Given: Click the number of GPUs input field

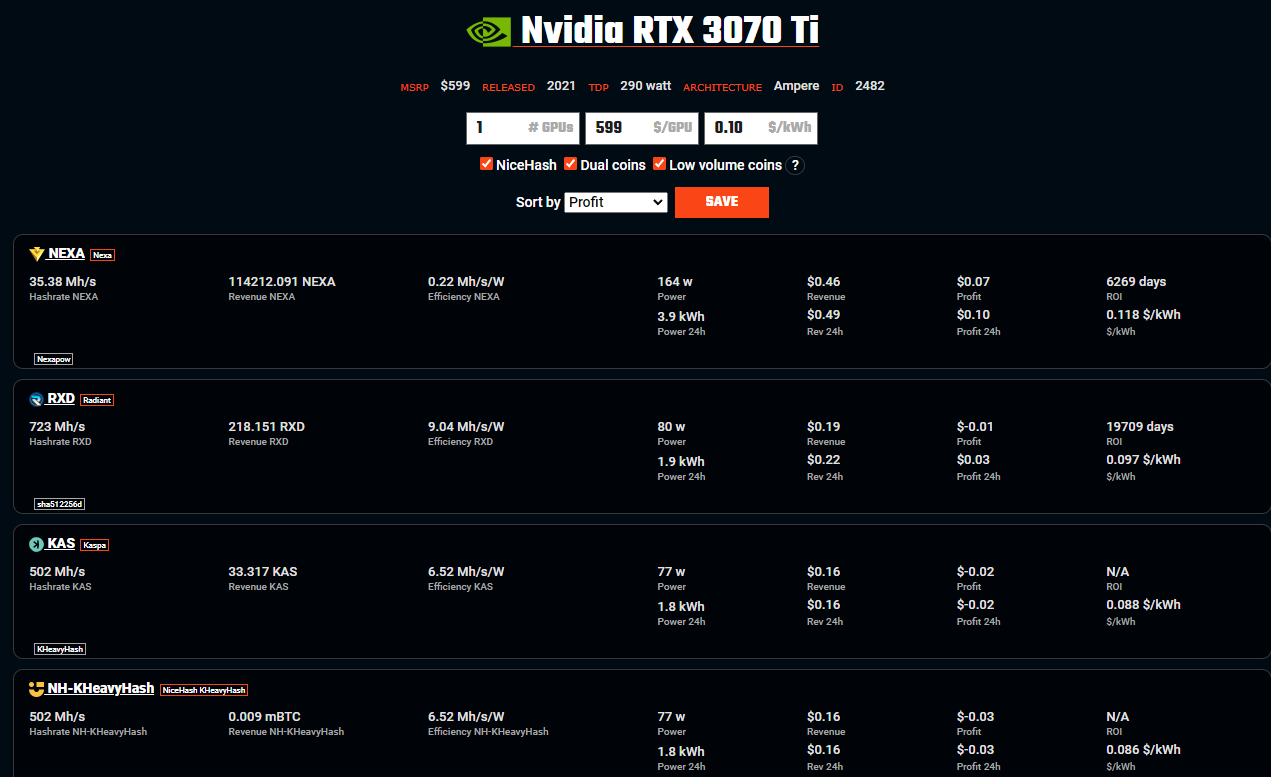Looking at the screenshot, I should click(x=523, y=128).
